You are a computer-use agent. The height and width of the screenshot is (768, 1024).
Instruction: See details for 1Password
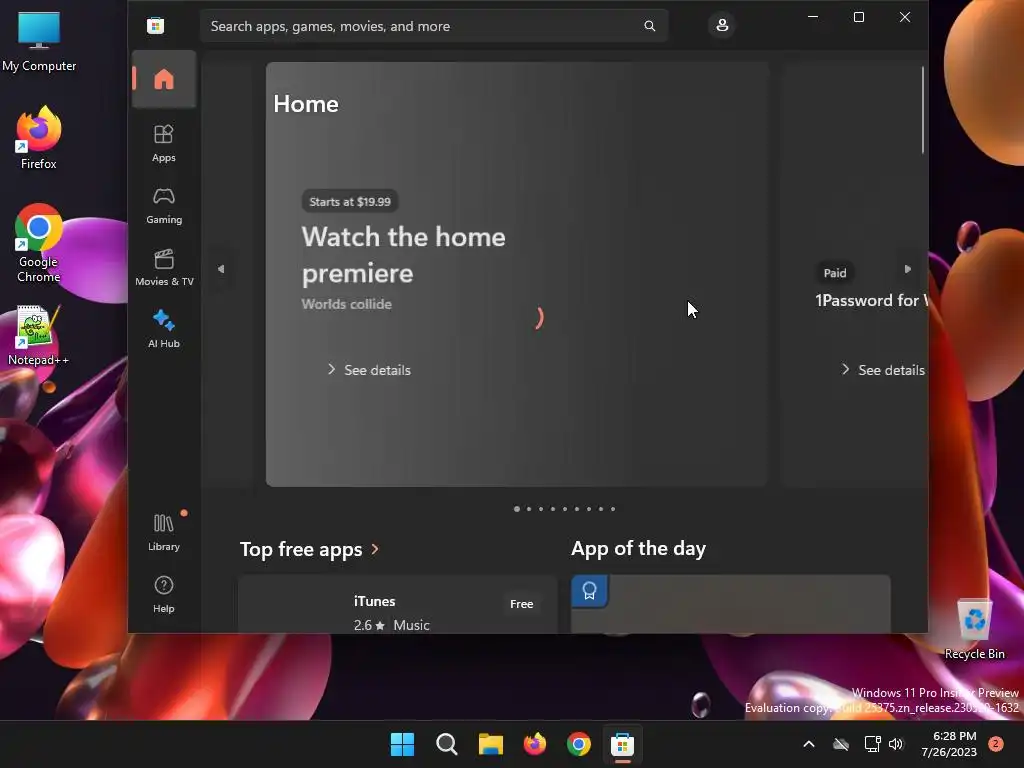click(x=884, y=370)
